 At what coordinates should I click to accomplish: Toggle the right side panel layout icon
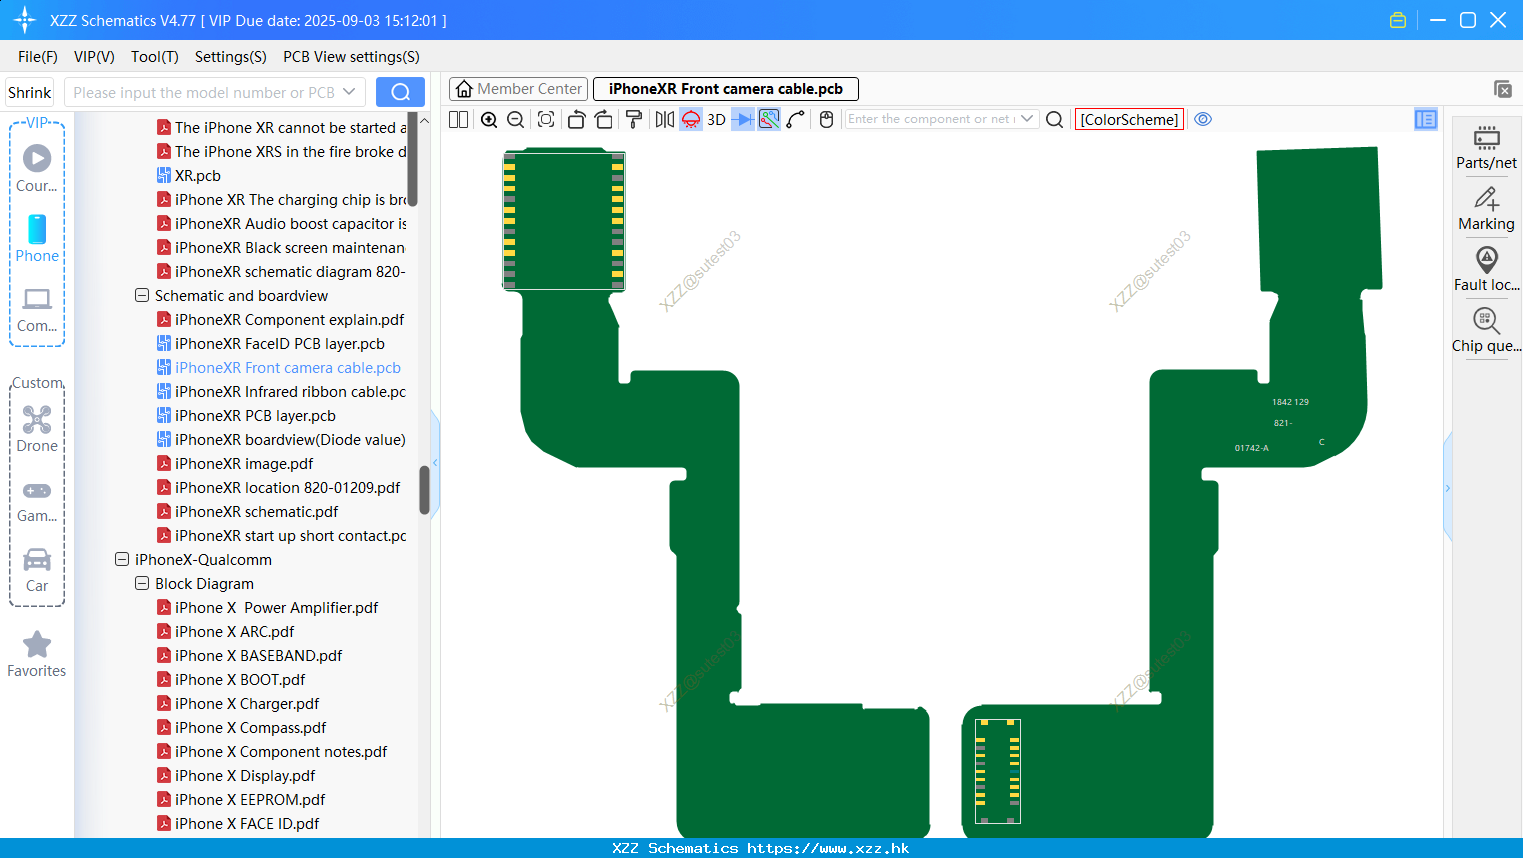(x=1426, y=119)
